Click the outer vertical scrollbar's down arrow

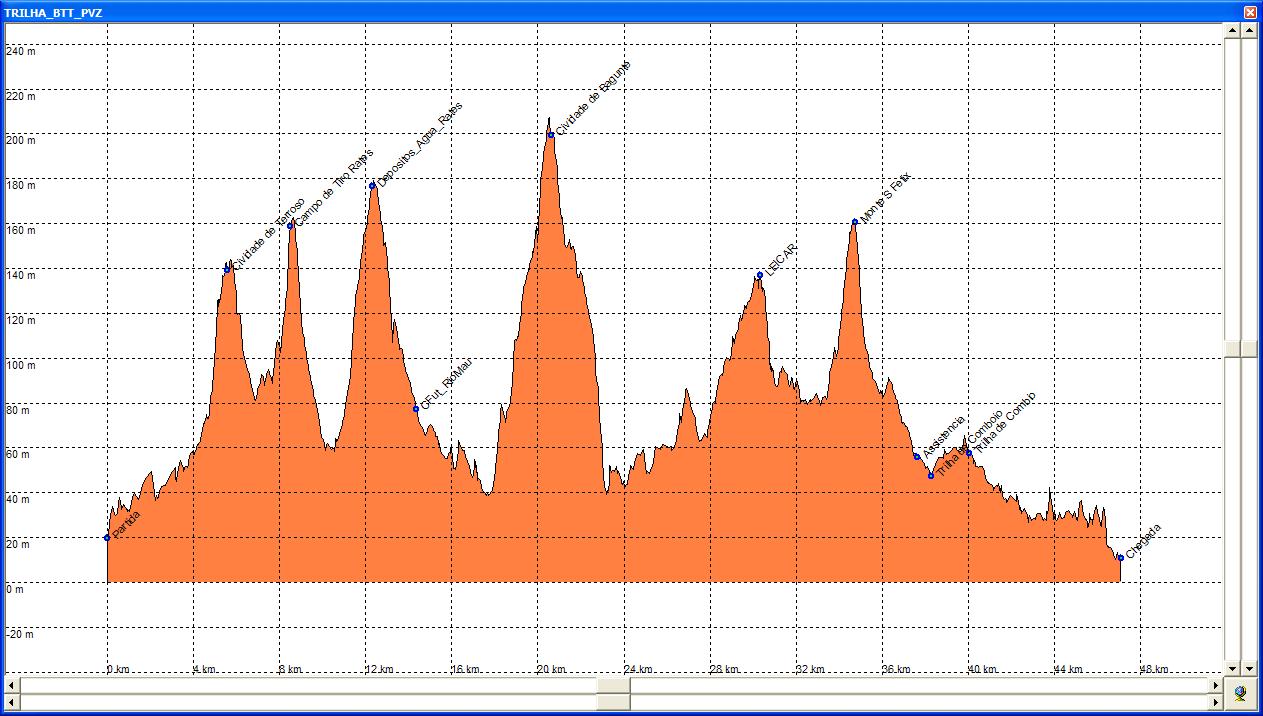pyautogui.click(x=1249, y=668)
